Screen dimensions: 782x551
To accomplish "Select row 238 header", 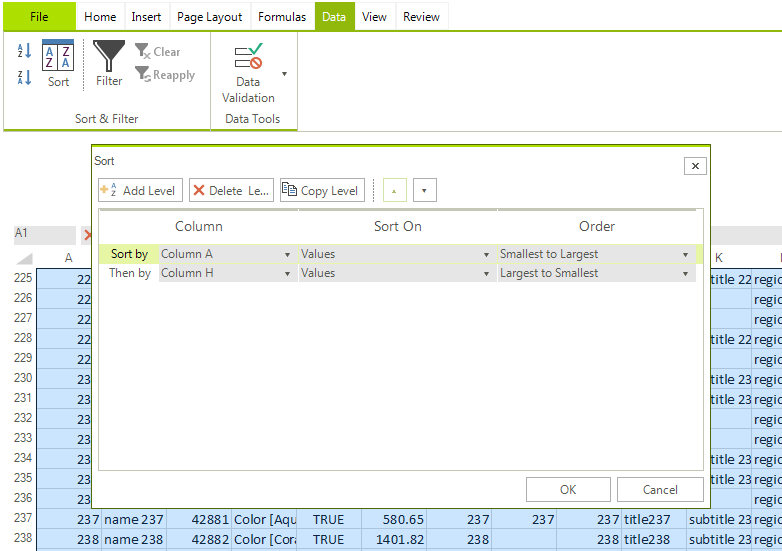I will pyautogui.click(x=23, y=538).
